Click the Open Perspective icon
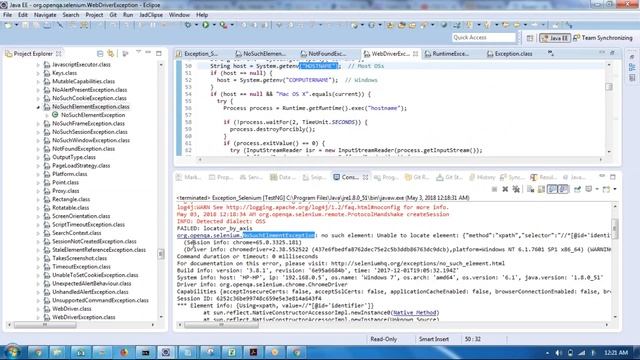This screenshot has width=640, height=360. [x=530, y=38]
